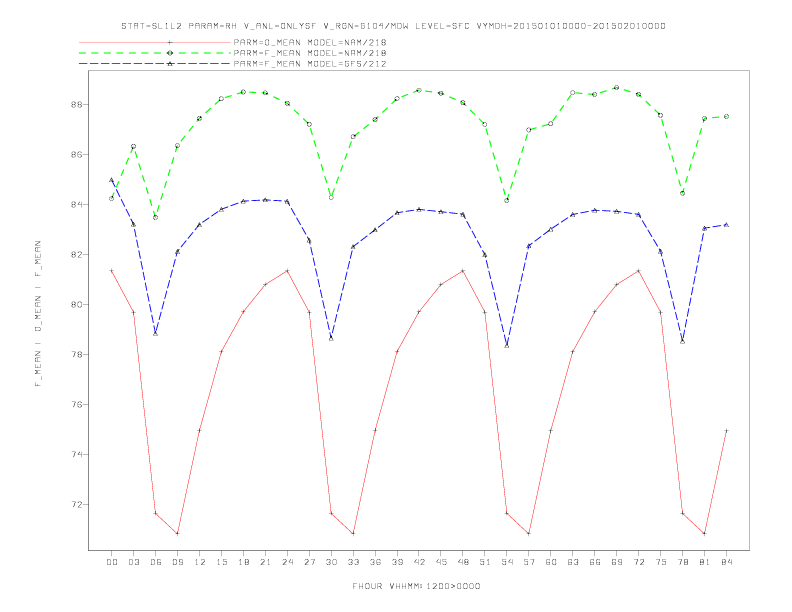Click y-axis tick label 86
The image size is (792, 612).
[x=79, y=155]
